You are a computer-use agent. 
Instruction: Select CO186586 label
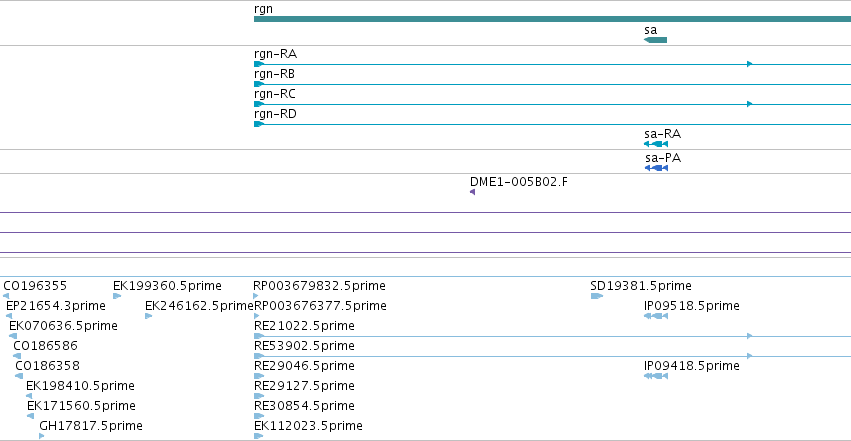[x=46, y=347]
